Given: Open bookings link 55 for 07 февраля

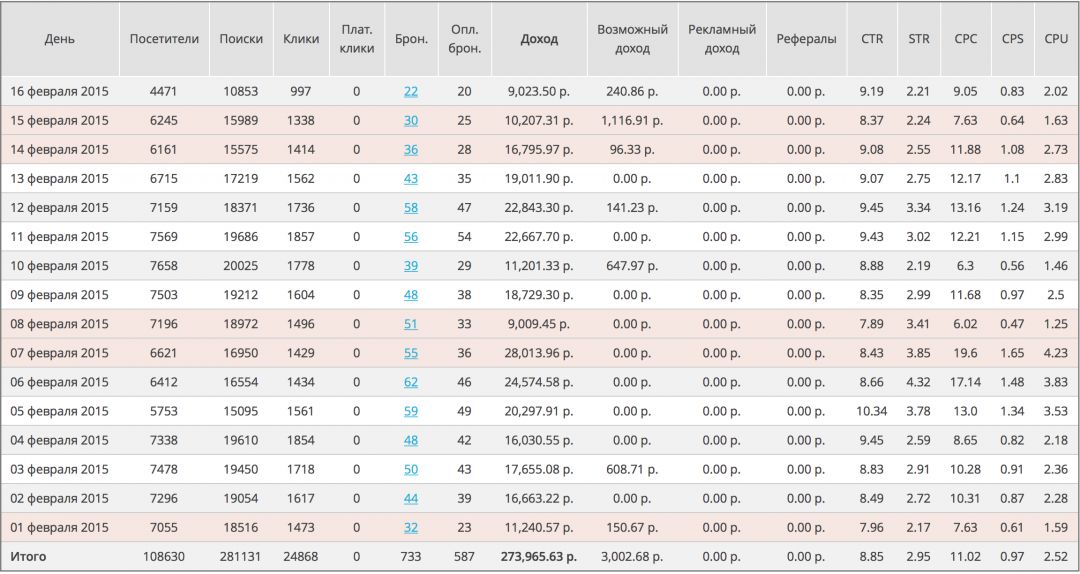Looking at the screenshot, I should click(x=411, y=353).
